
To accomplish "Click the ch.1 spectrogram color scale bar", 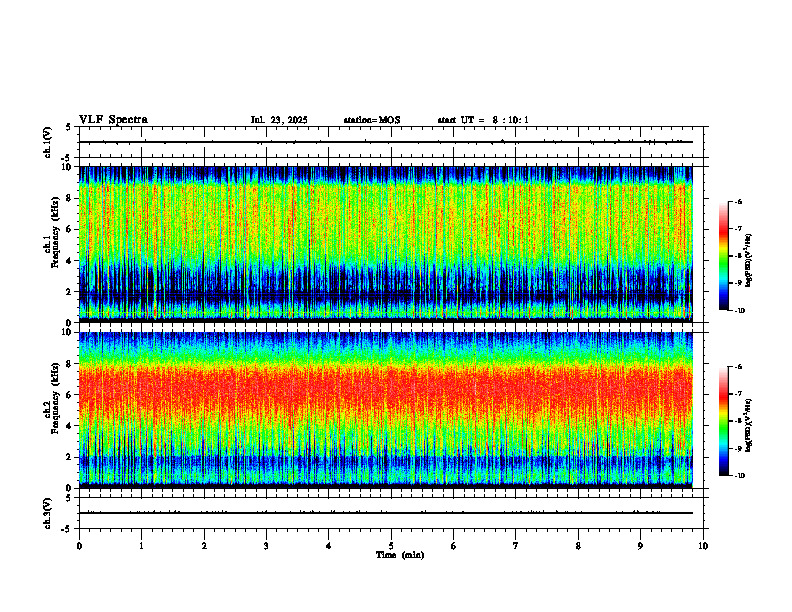I will pyautogui.click(x=723, y=256).
